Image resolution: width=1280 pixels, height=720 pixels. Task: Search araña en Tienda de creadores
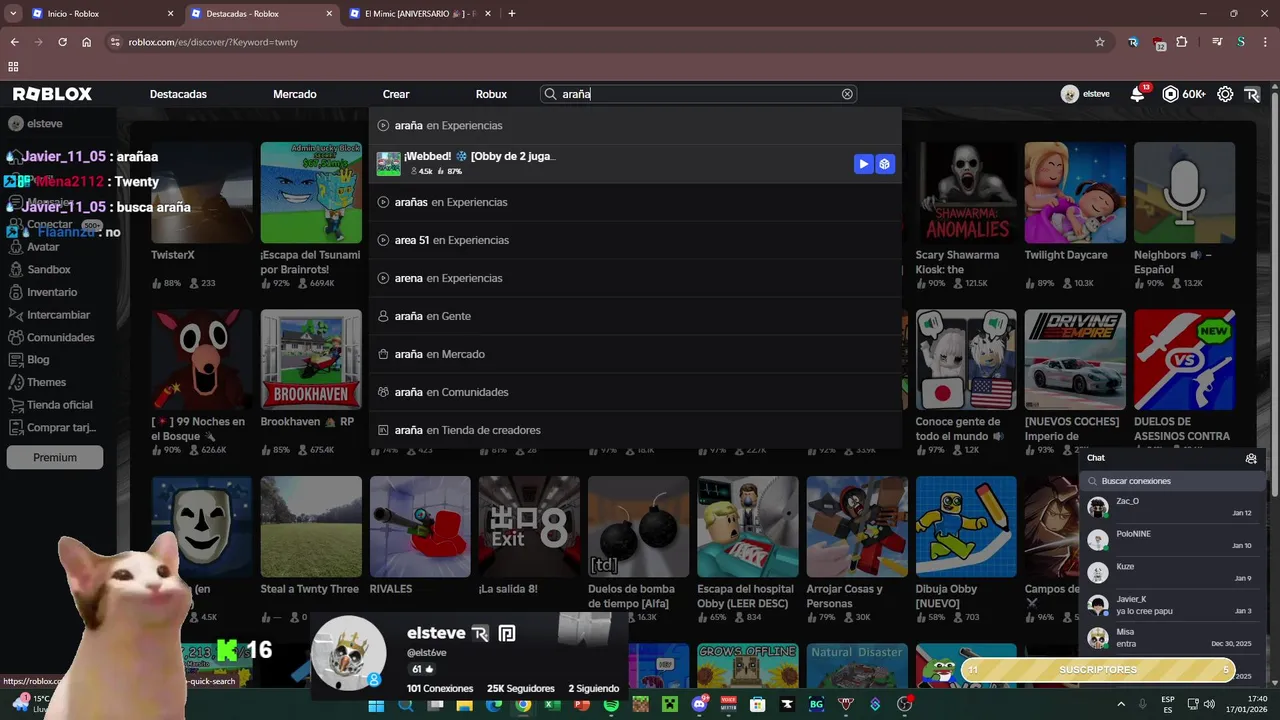[635, 430]
